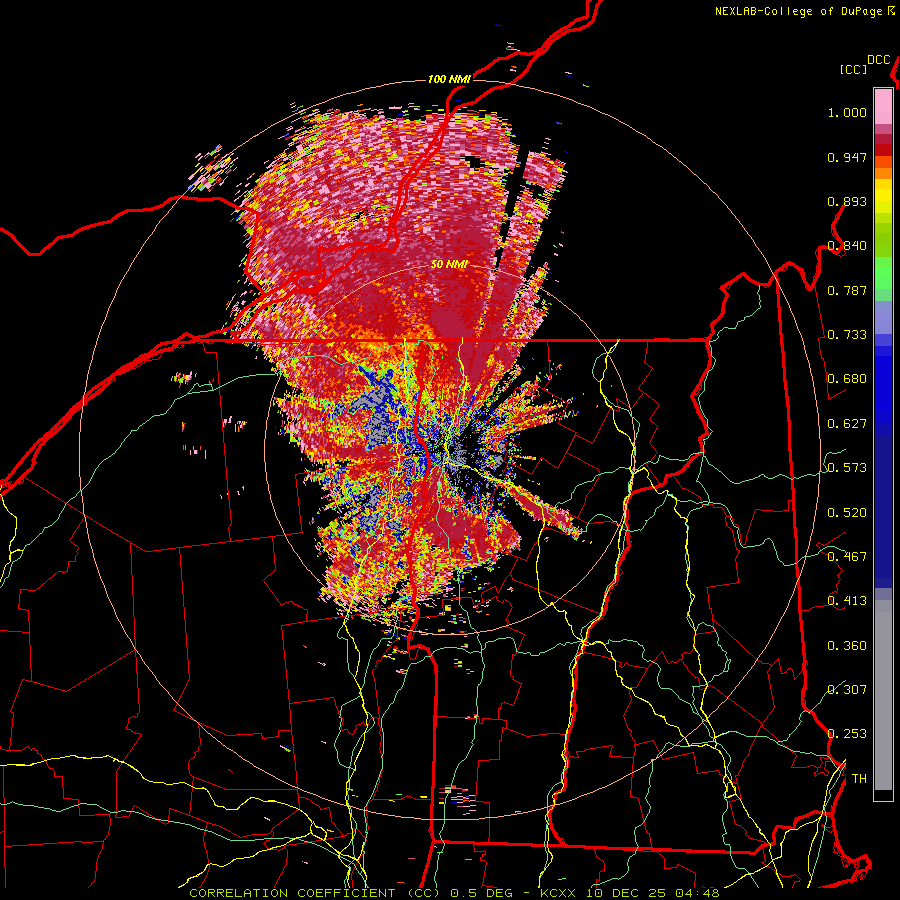Click the [CC] units label
900x900 pixels.
click(x=854, y=69)
